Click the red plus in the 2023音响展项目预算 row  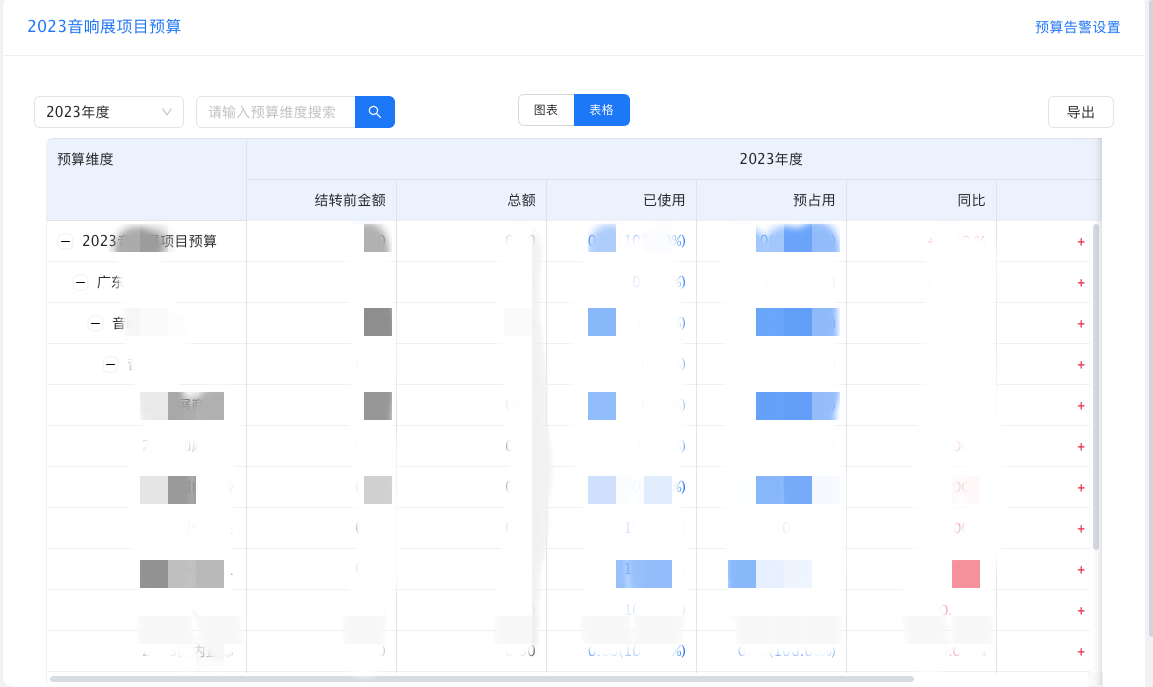pyautogui.click(x=1080, y=242)
